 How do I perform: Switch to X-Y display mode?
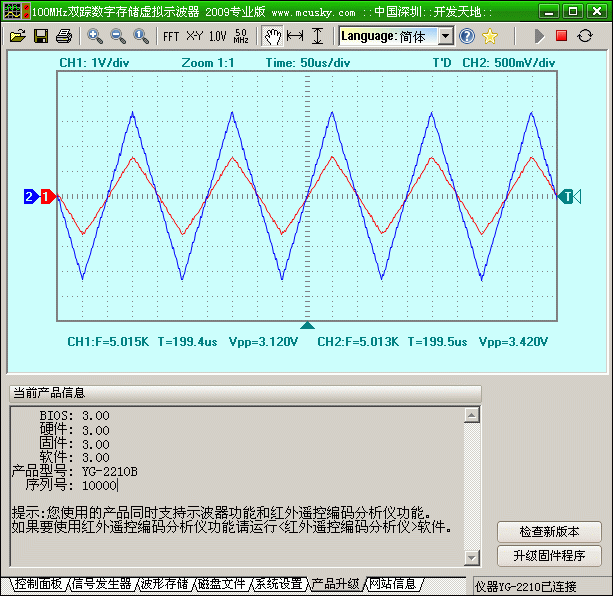tap(194, 36)
